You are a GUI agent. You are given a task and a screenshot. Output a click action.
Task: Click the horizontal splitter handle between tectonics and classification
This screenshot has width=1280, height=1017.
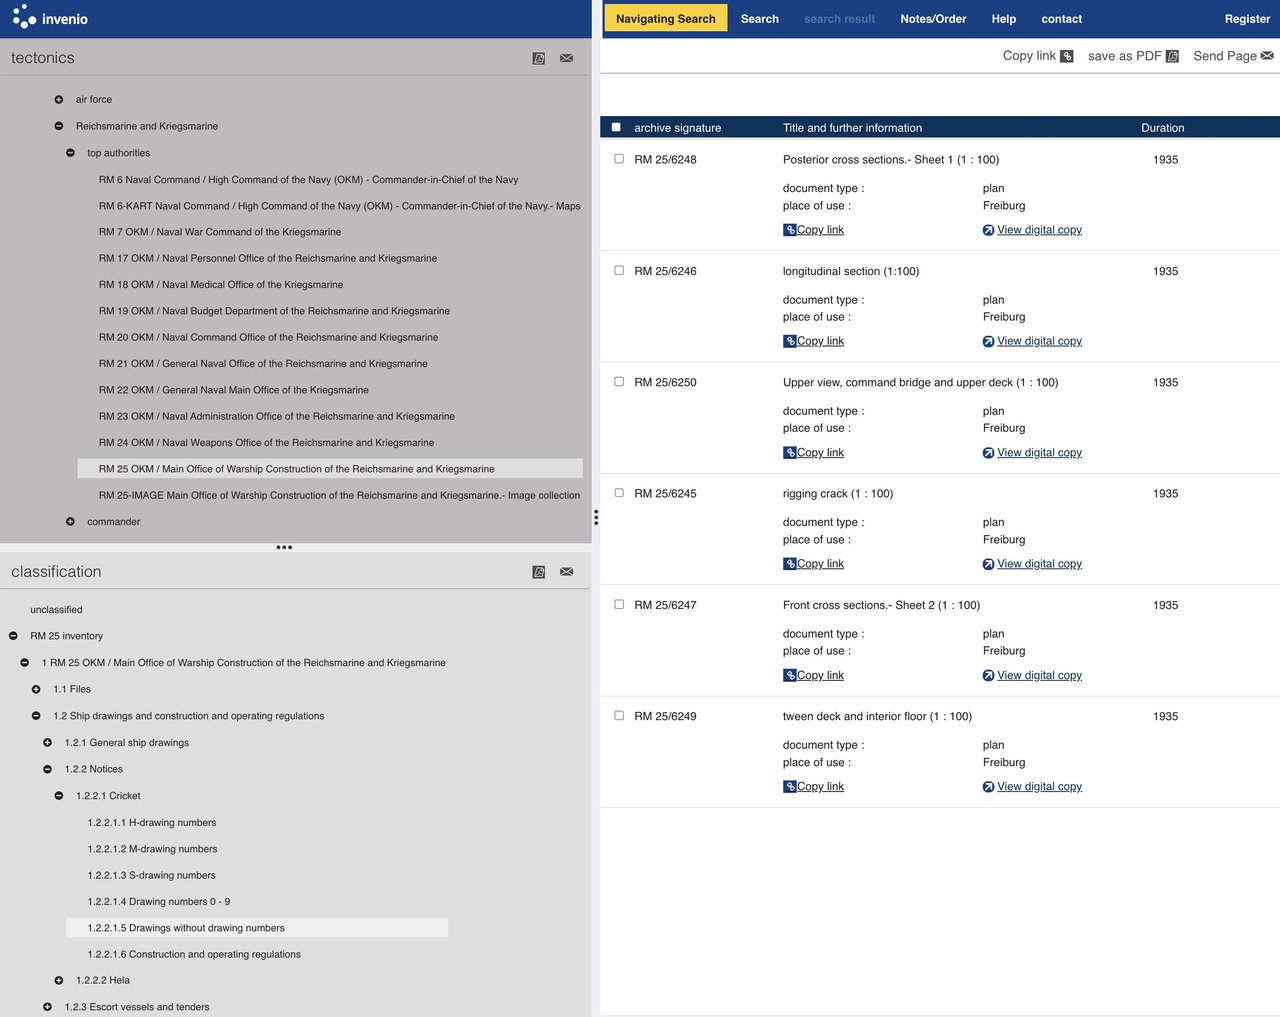(x=284, y=547)
